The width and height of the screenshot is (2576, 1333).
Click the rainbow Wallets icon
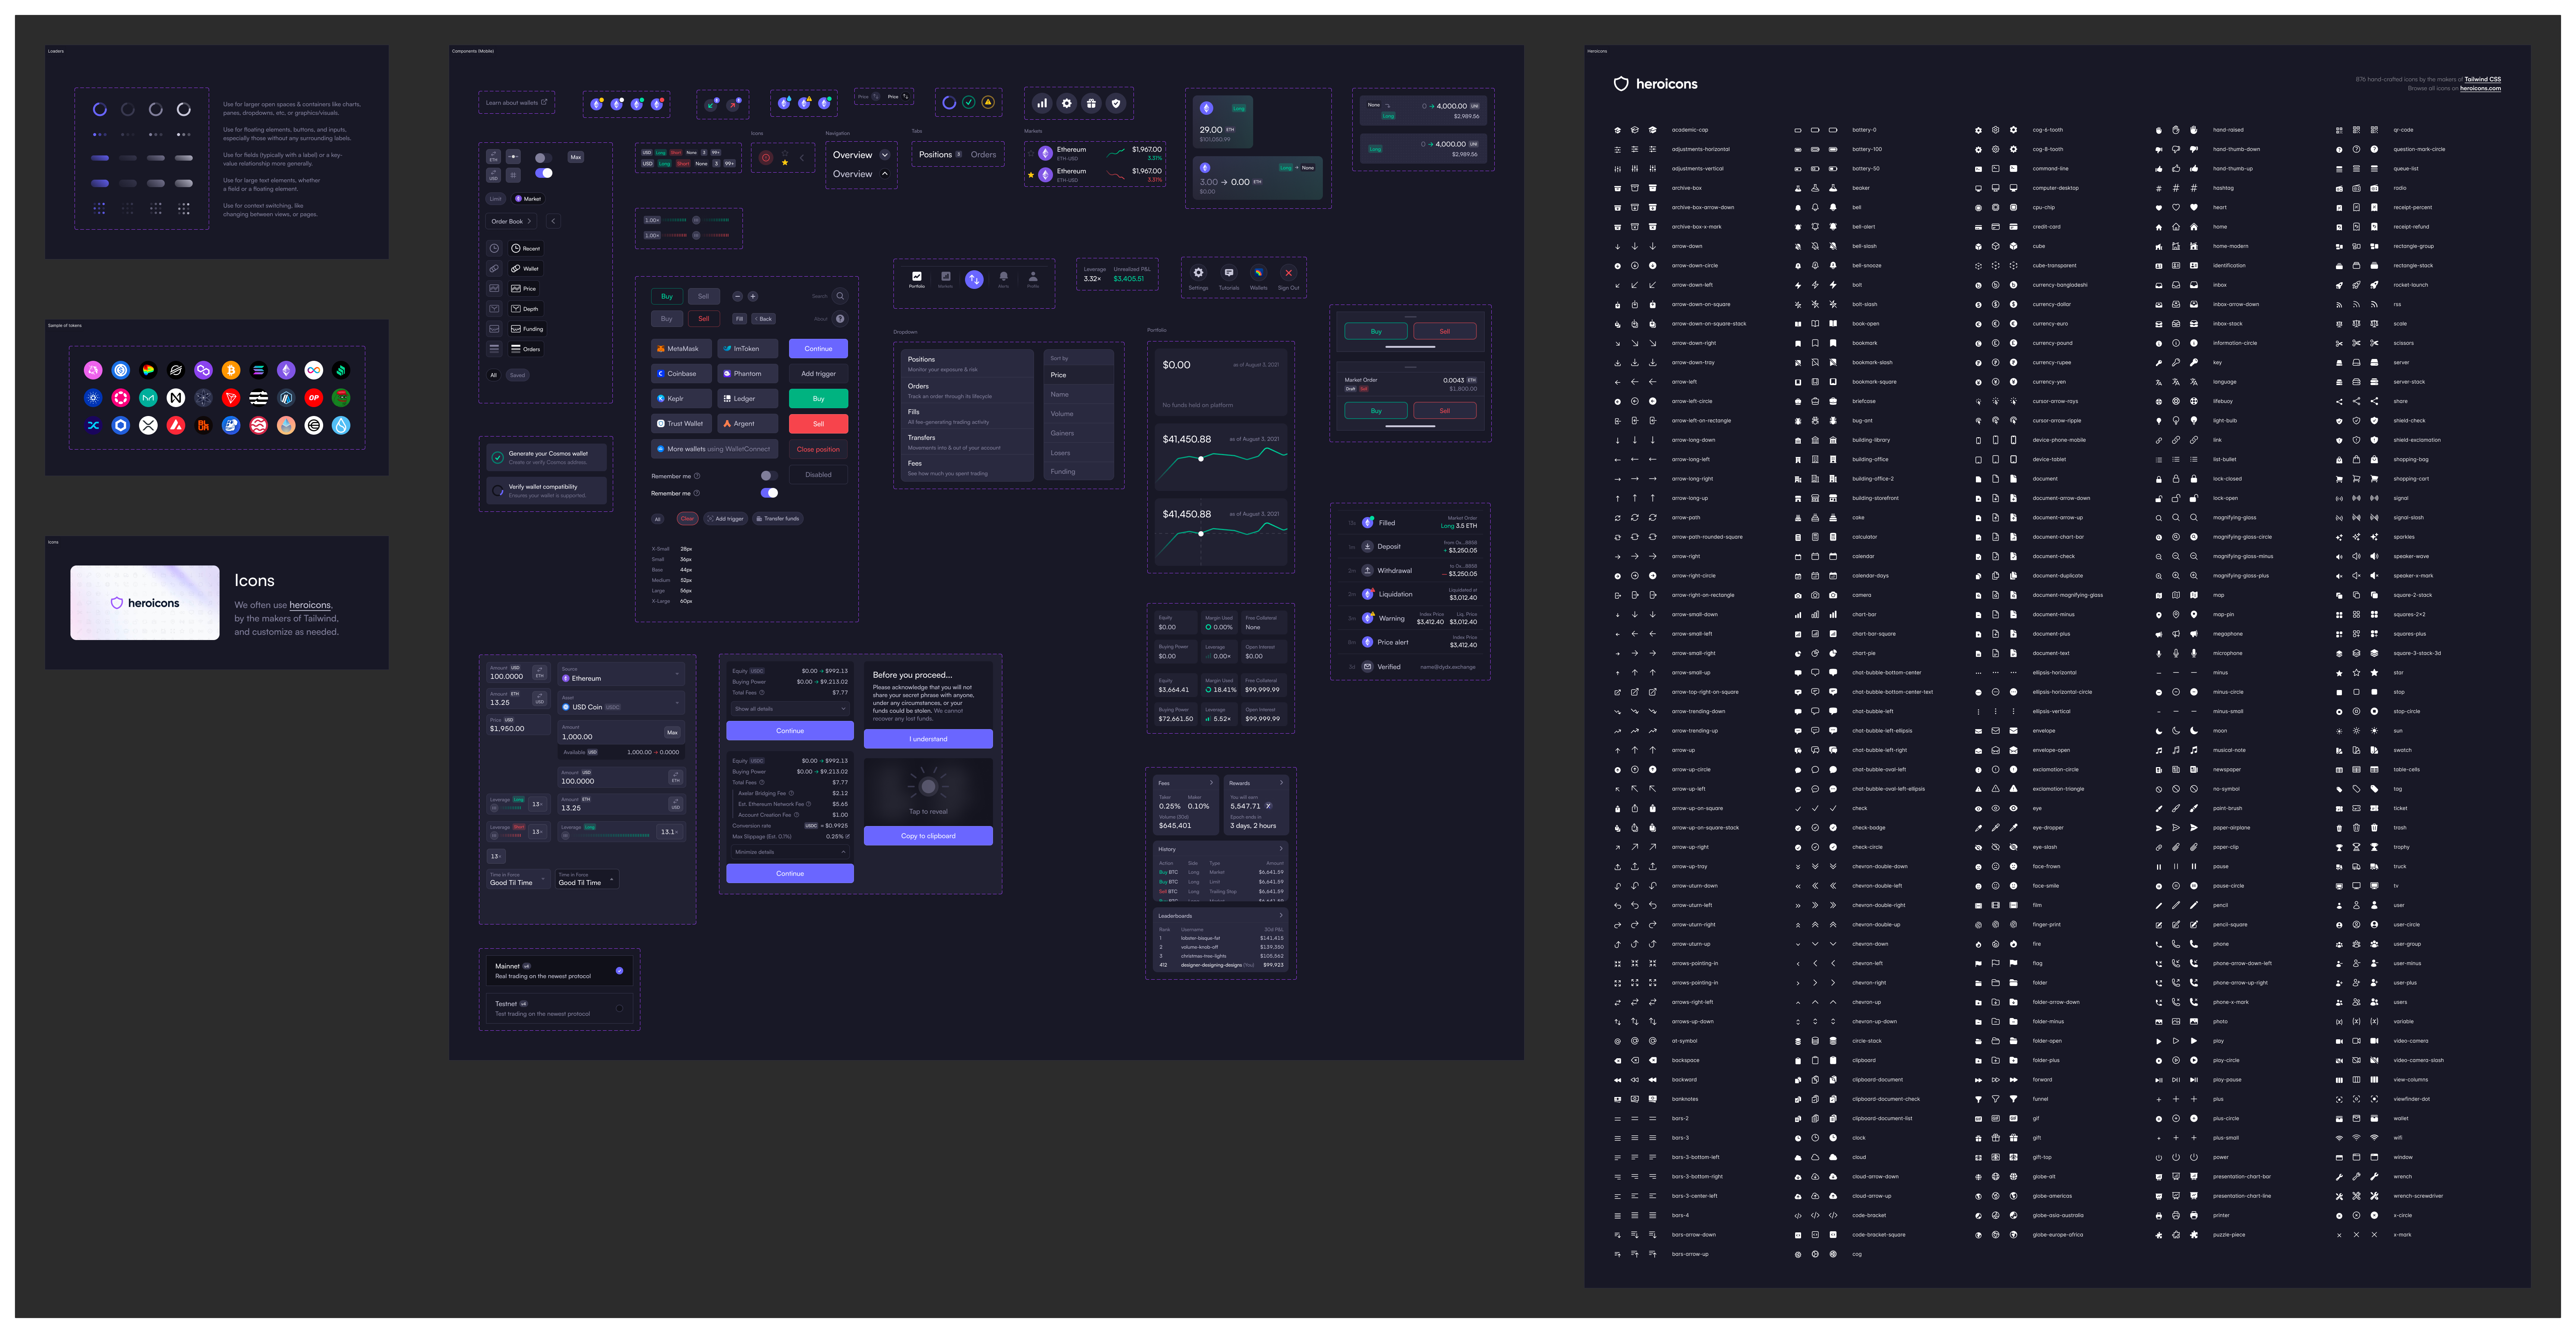tap(1259, 272)
